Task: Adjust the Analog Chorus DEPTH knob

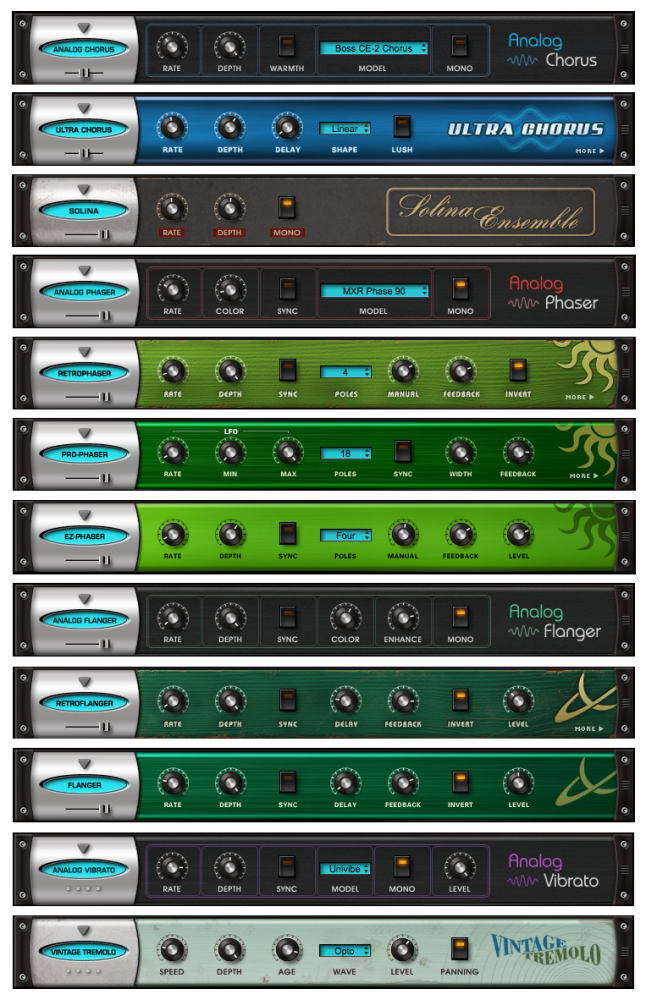Action: pyautogui.click(x=229, y=46)
